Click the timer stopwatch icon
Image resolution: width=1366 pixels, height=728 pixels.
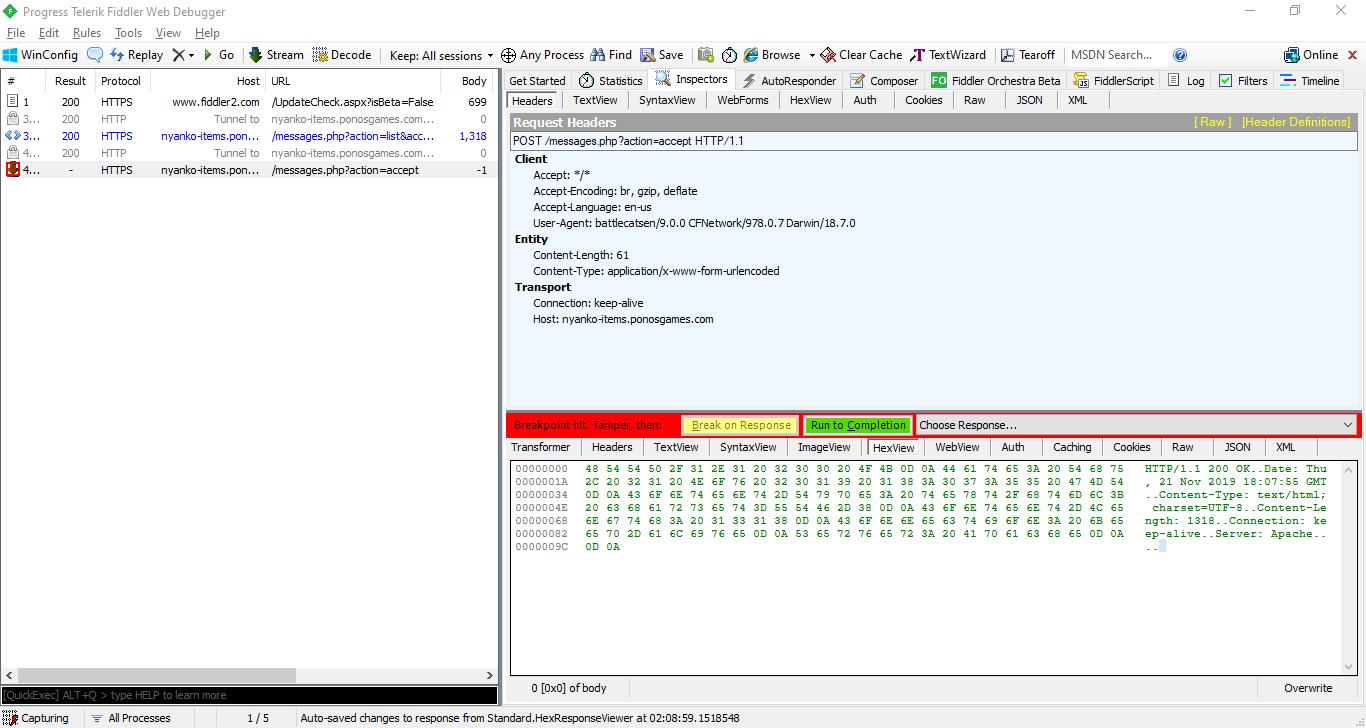pos(730,55)
